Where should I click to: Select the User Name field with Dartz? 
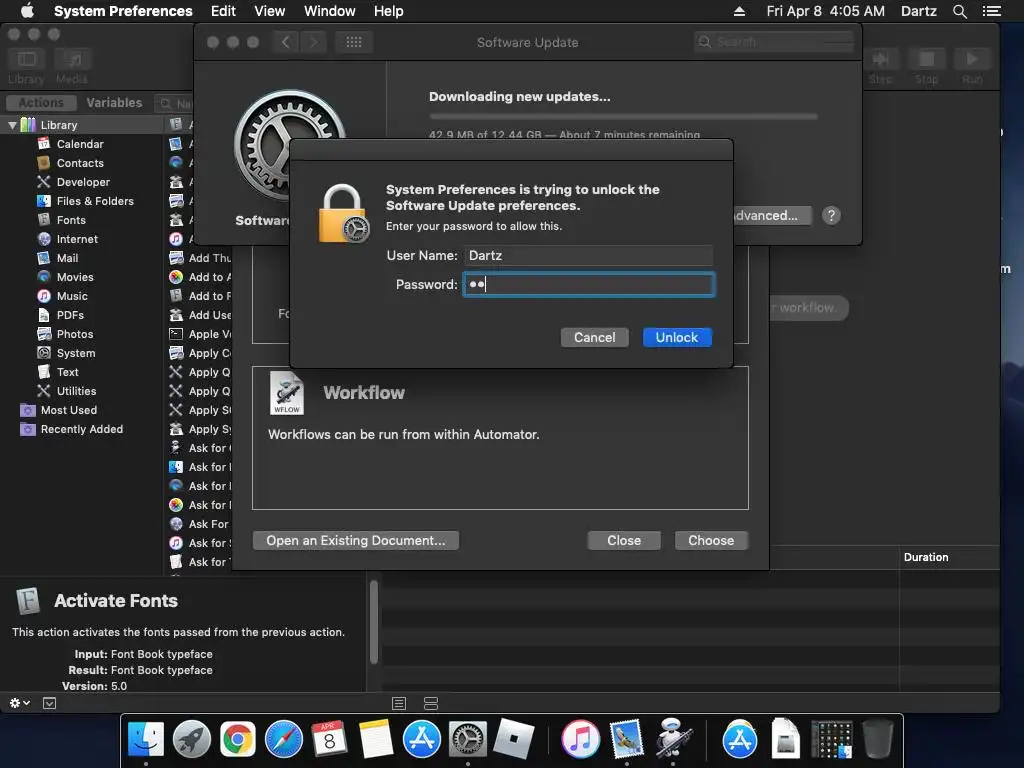588,255
